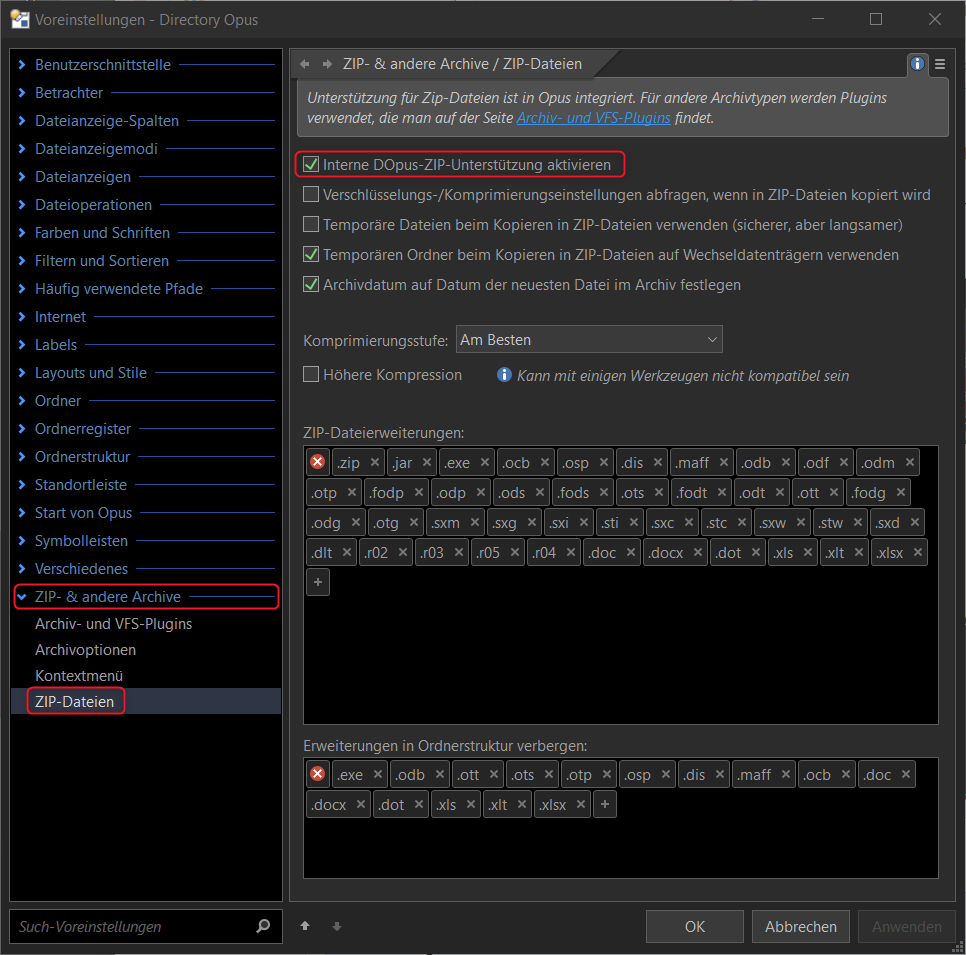
Task: Select the Labels category
Action: (x=56, y=345)
